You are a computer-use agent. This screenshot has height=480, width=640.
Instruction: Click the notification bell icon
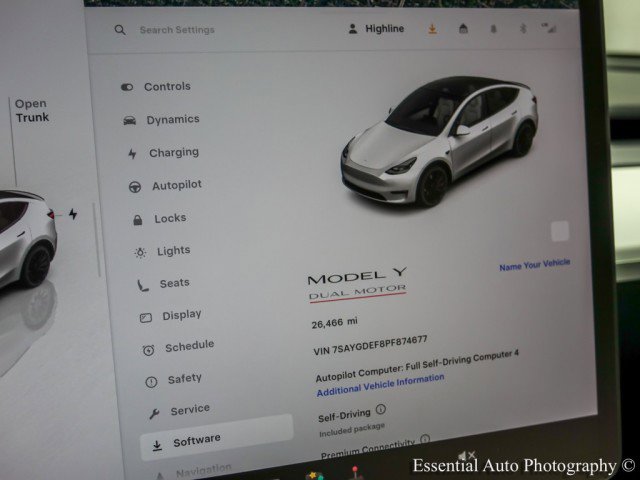click(x=493, y=29)
